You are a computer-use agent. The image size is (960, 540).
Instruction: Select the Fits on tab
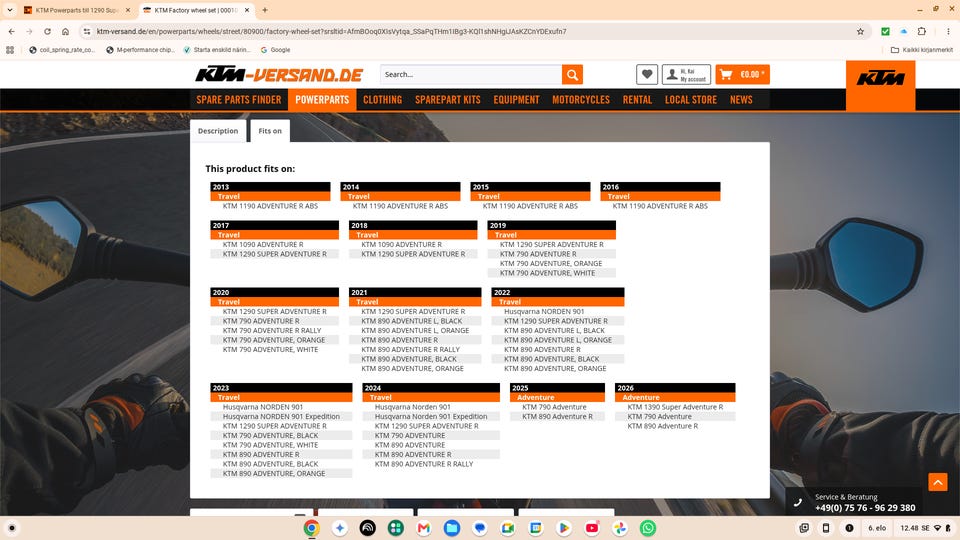270,131
